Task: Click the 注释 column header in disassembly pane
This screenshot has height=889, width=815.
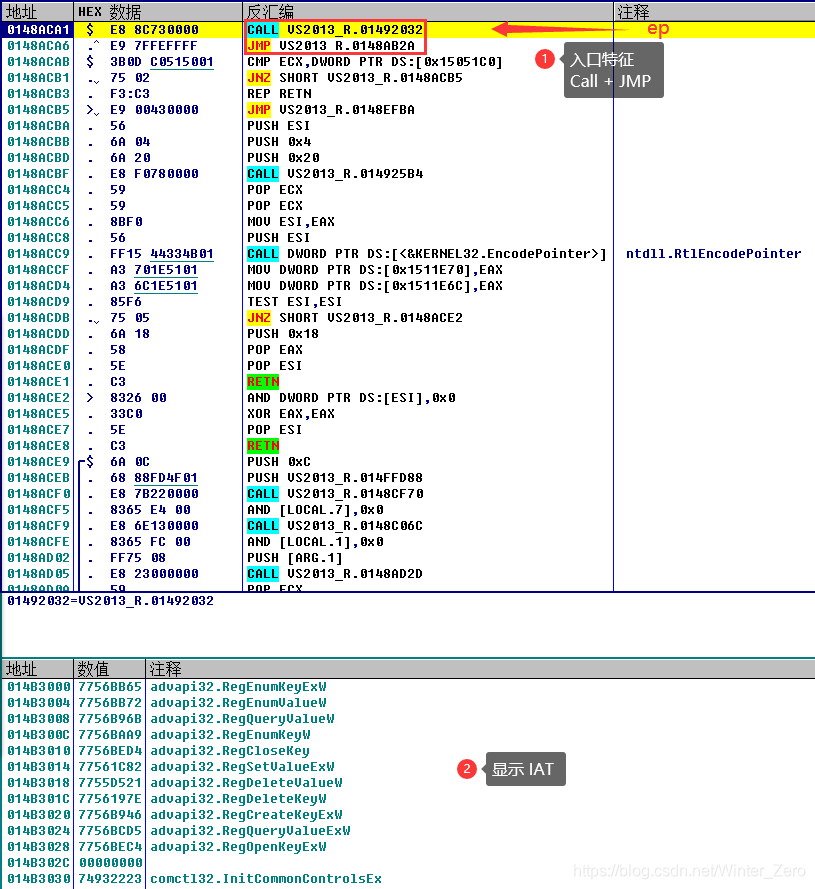Action: [x=715, y=12]
